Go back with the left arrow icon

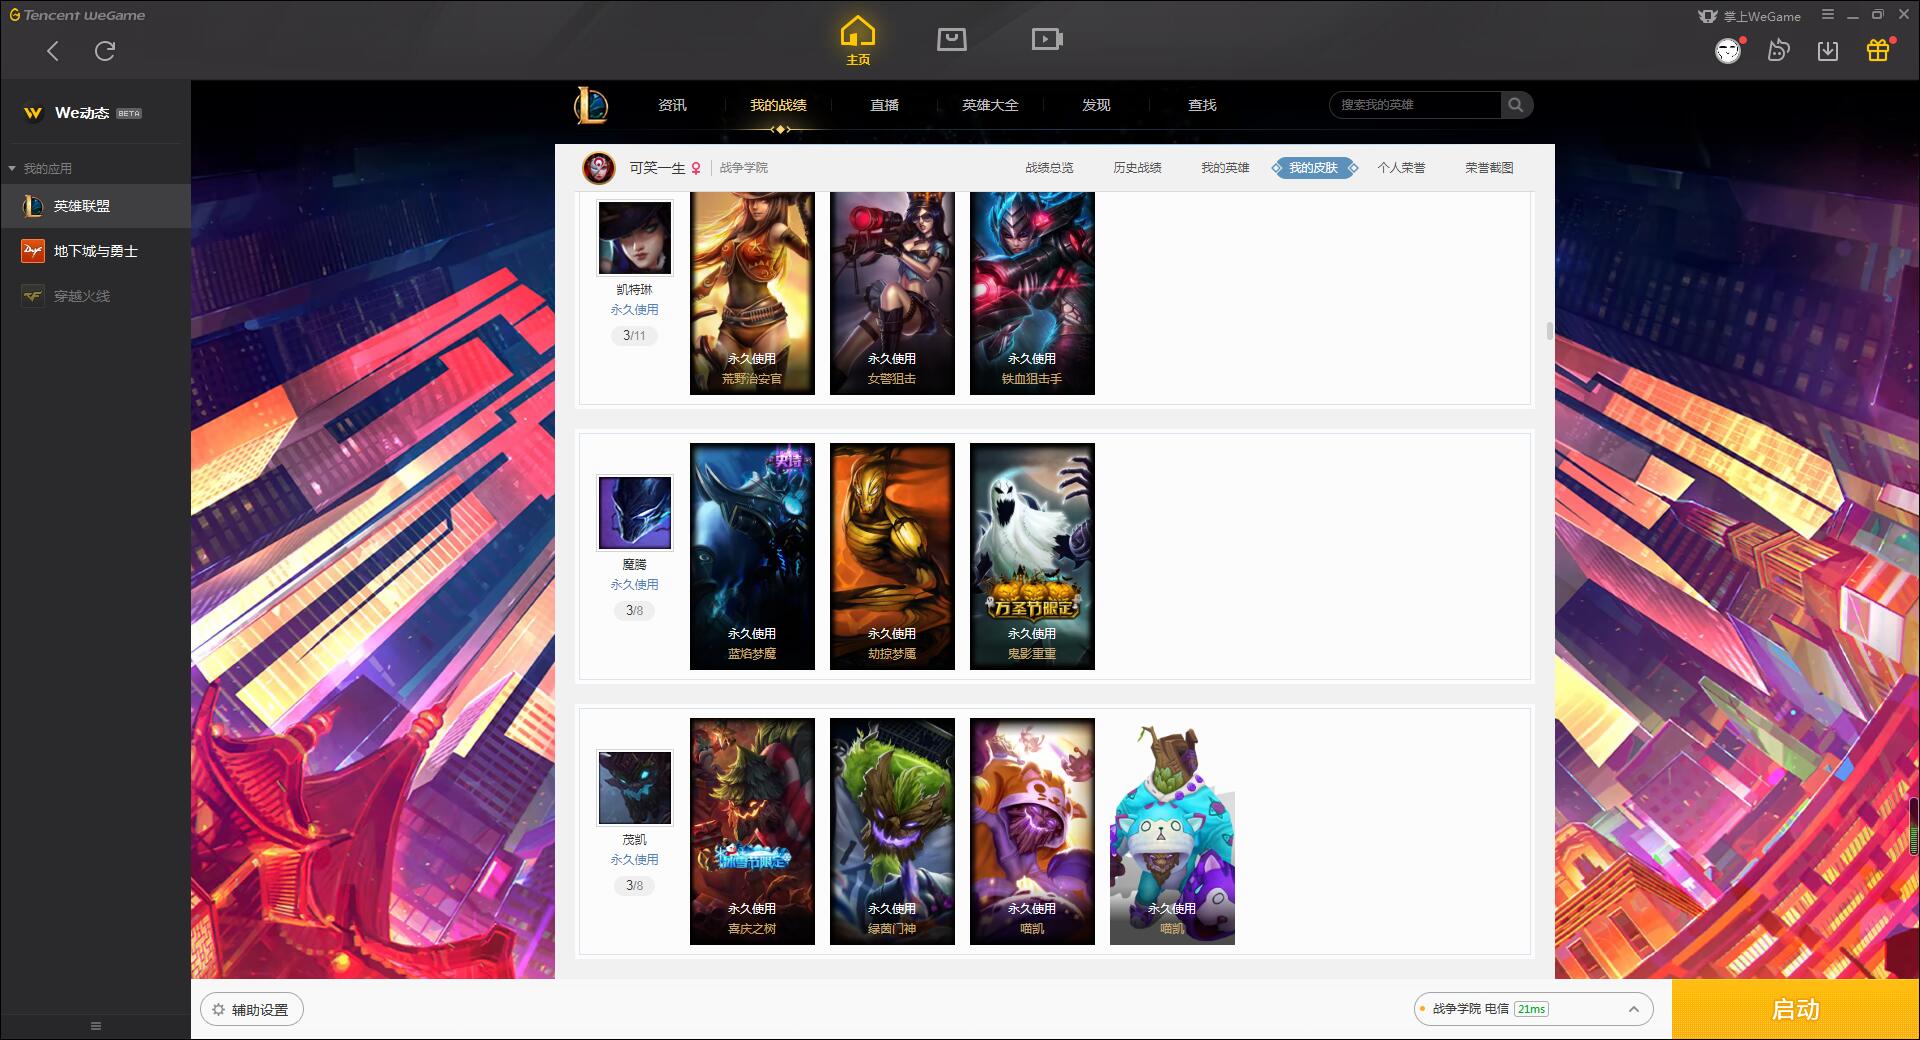[53, 51]
